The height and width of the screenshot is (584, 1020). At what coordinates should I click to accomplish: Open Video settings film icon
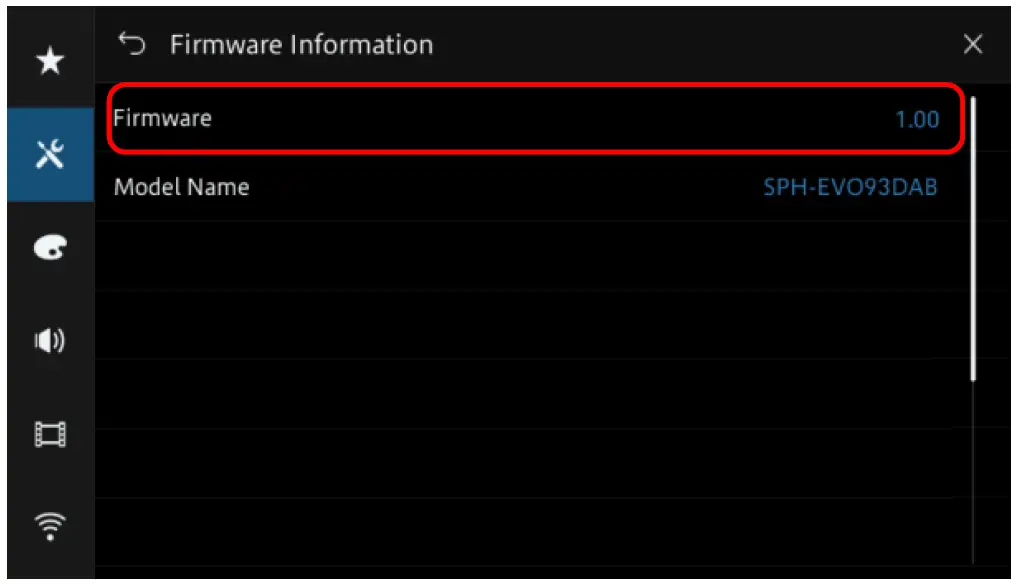50,434
